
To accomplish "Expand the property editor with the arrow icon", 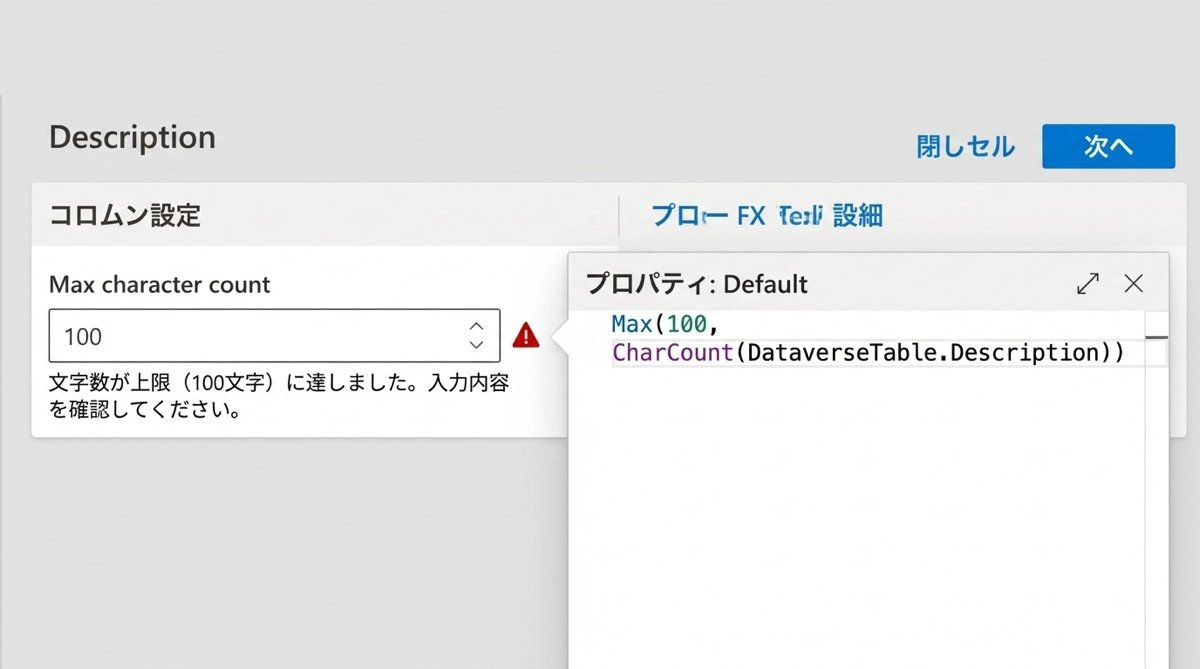I will tap(1087, 284).
